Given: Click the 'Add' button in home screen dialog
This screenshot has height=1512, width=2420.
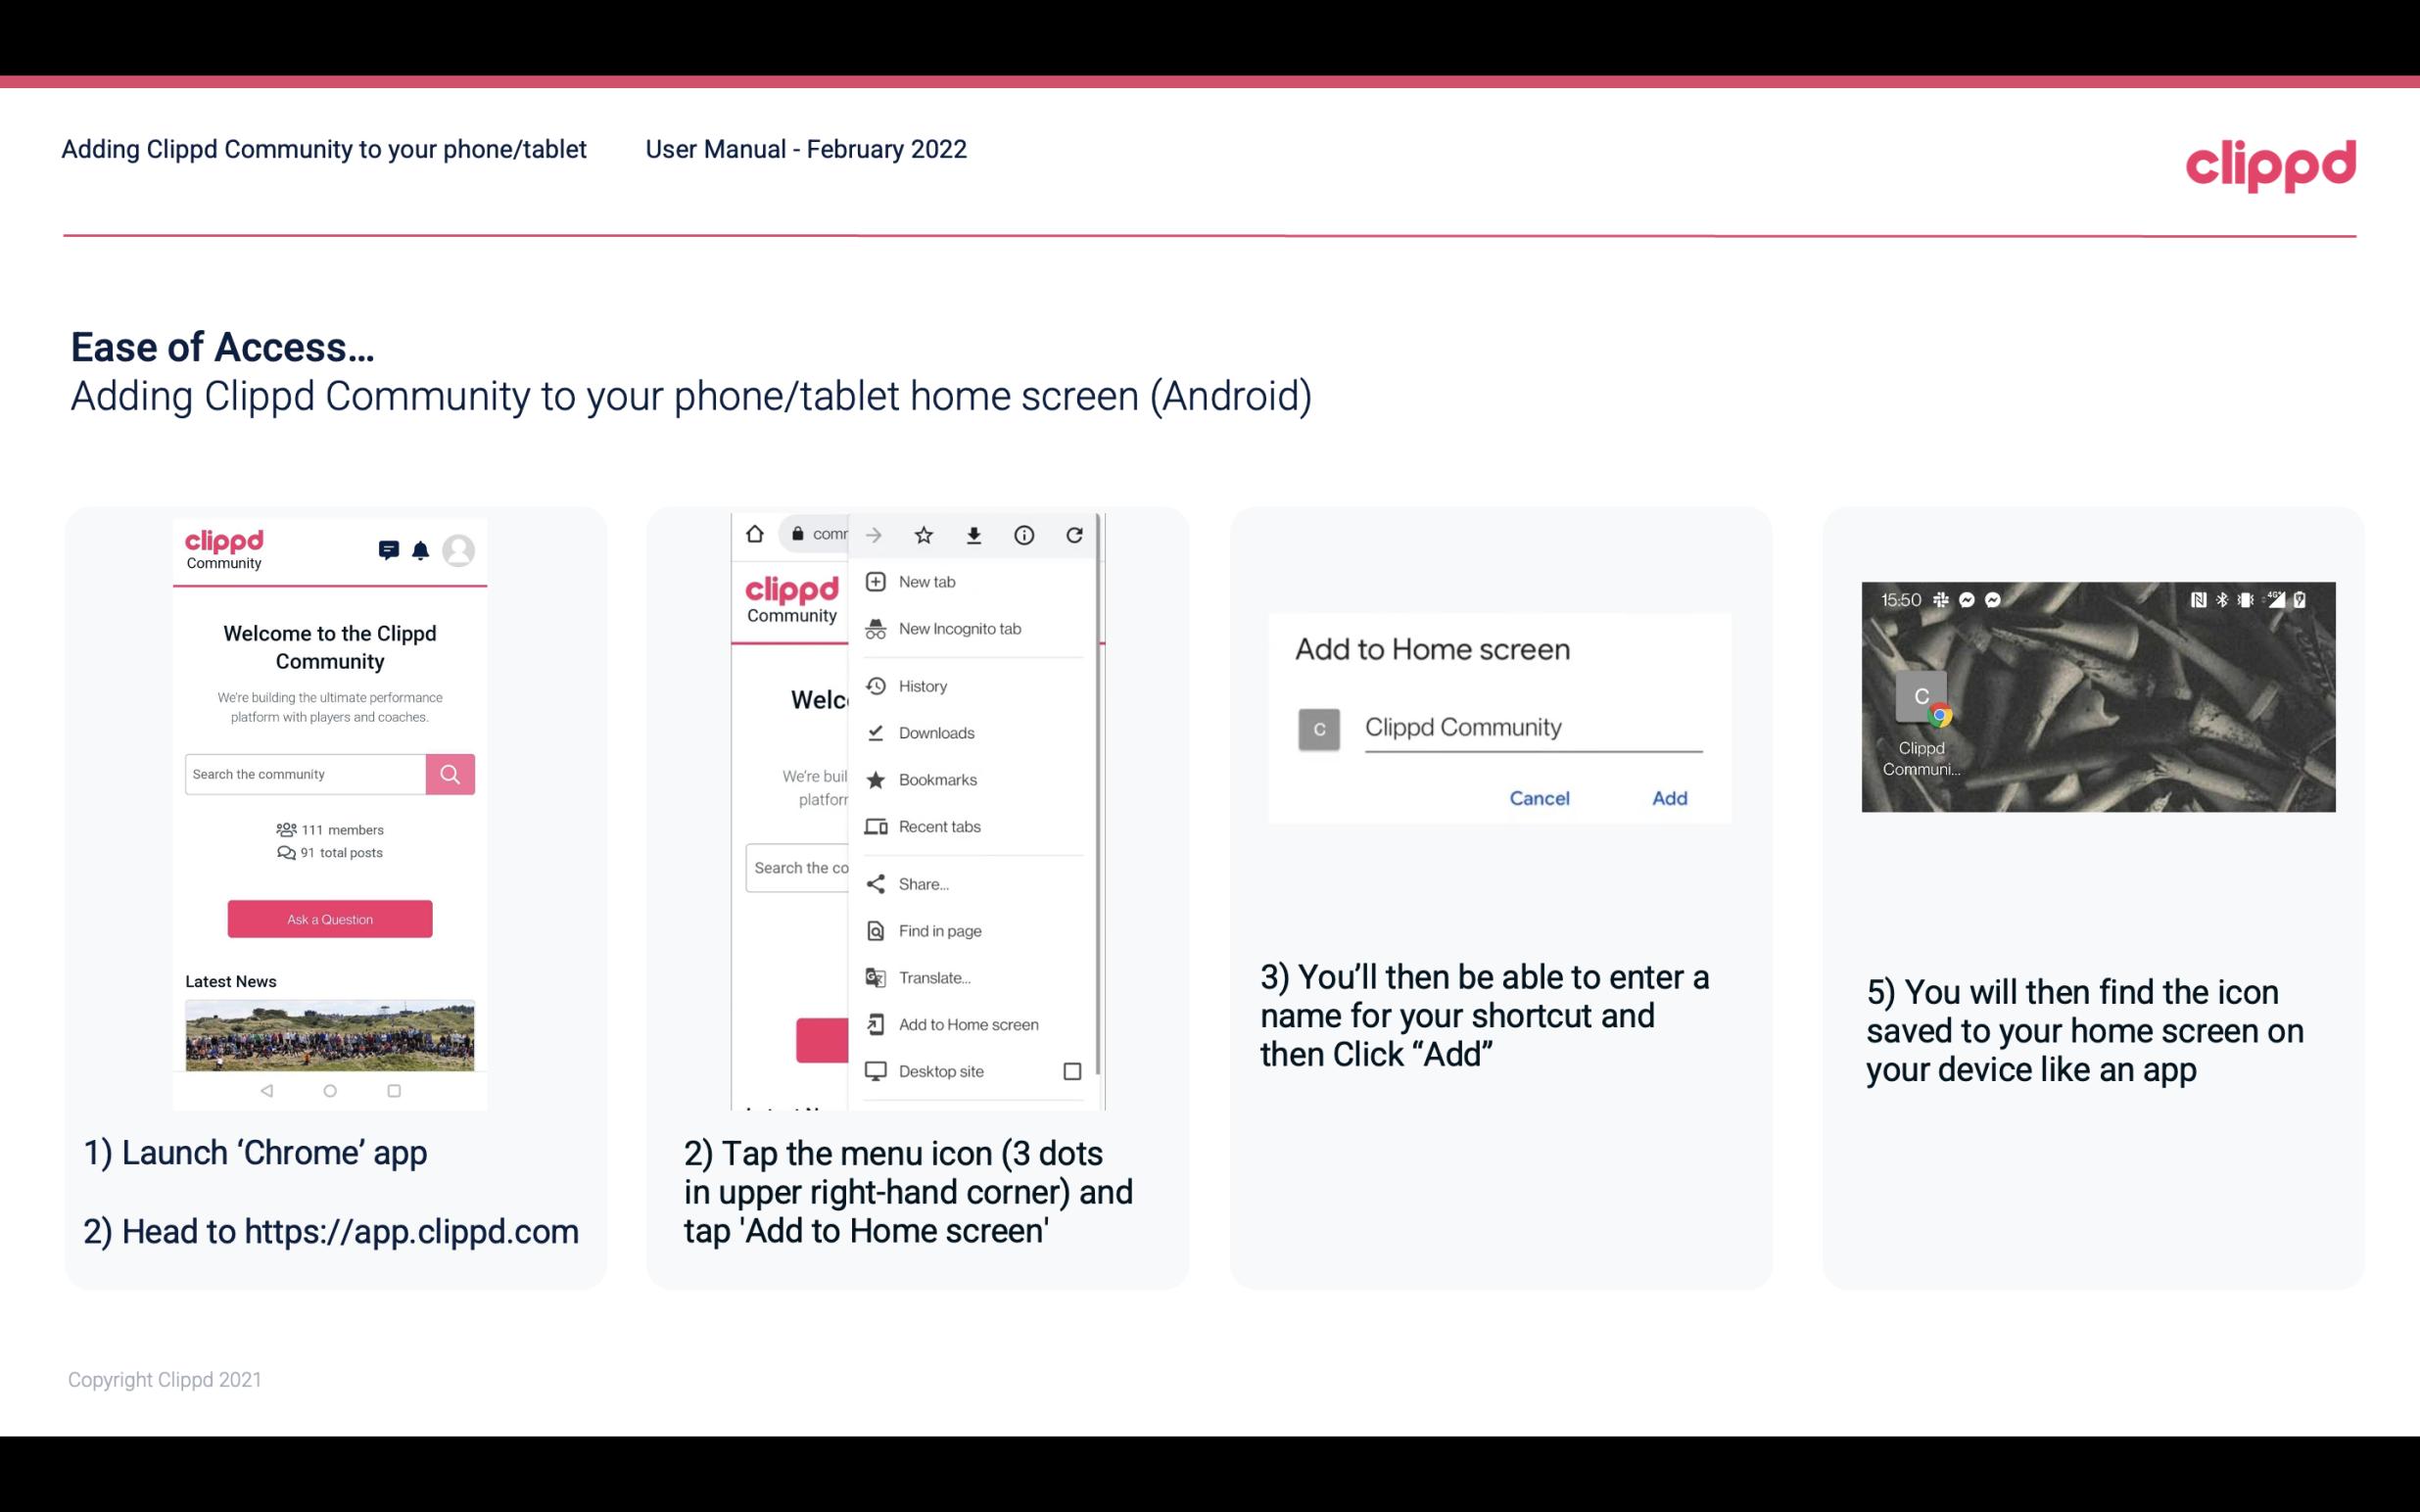Looking at the screenshot, I should [1669, 798].
